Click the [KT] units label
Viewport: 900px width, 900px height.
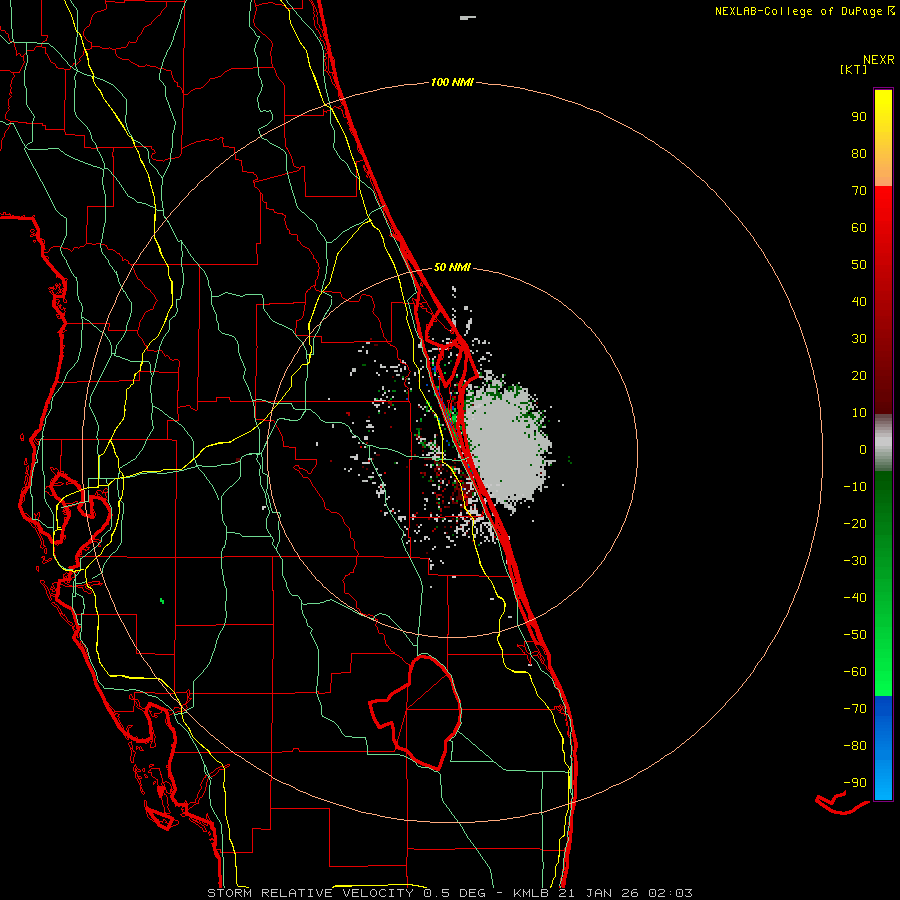click(x=854, y=69)
